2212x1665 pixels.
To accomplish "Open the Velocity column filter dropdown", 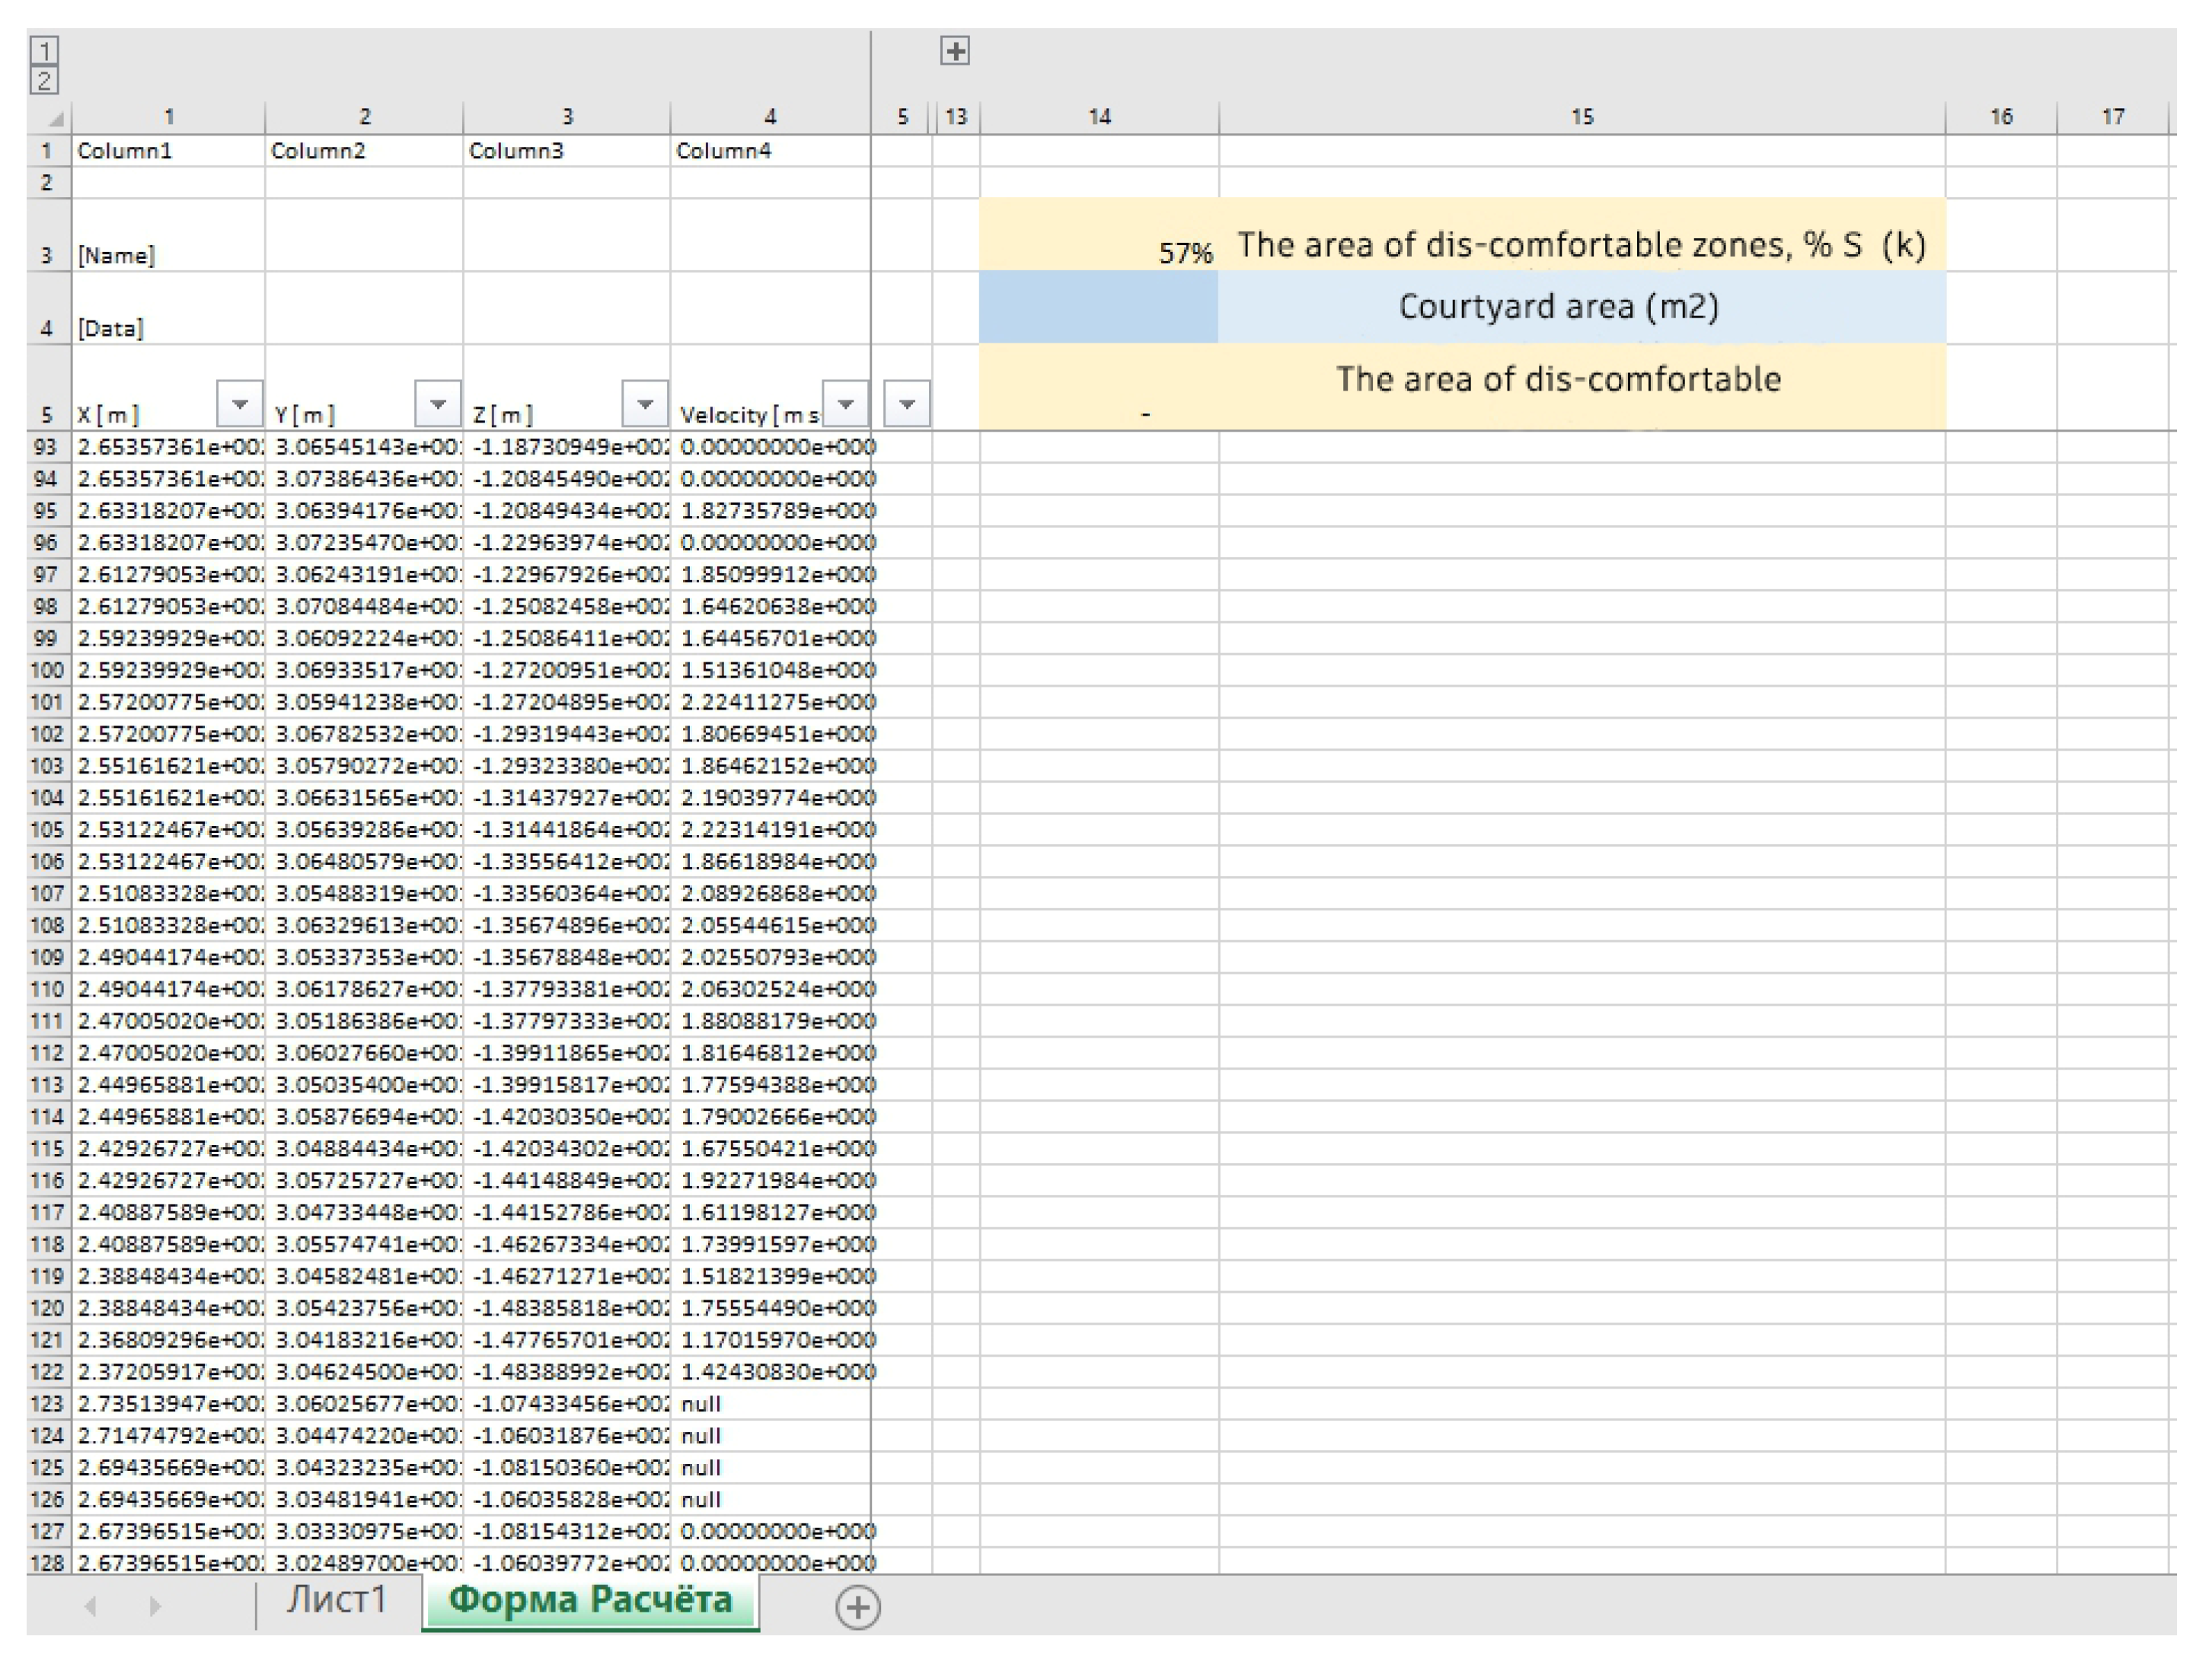I will point(846,404).
